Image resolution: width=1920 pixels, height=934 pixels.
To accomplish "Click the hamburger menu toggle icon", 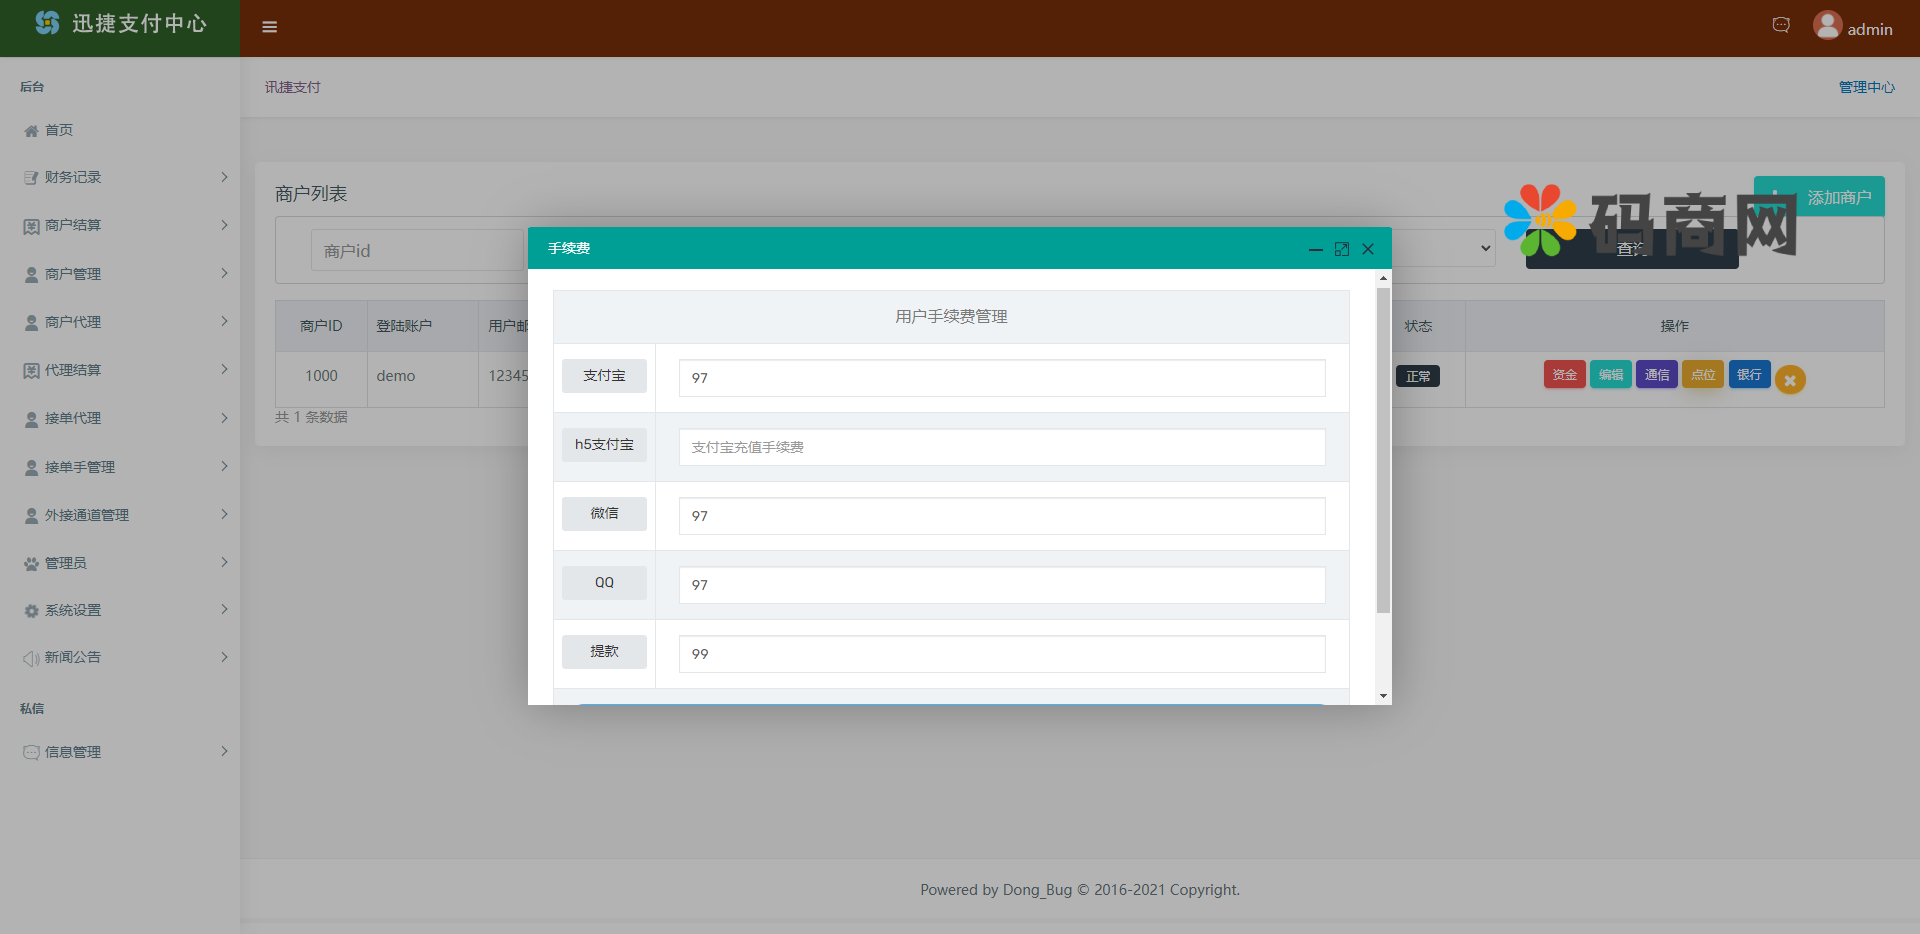I will click(x=269, y=27).
